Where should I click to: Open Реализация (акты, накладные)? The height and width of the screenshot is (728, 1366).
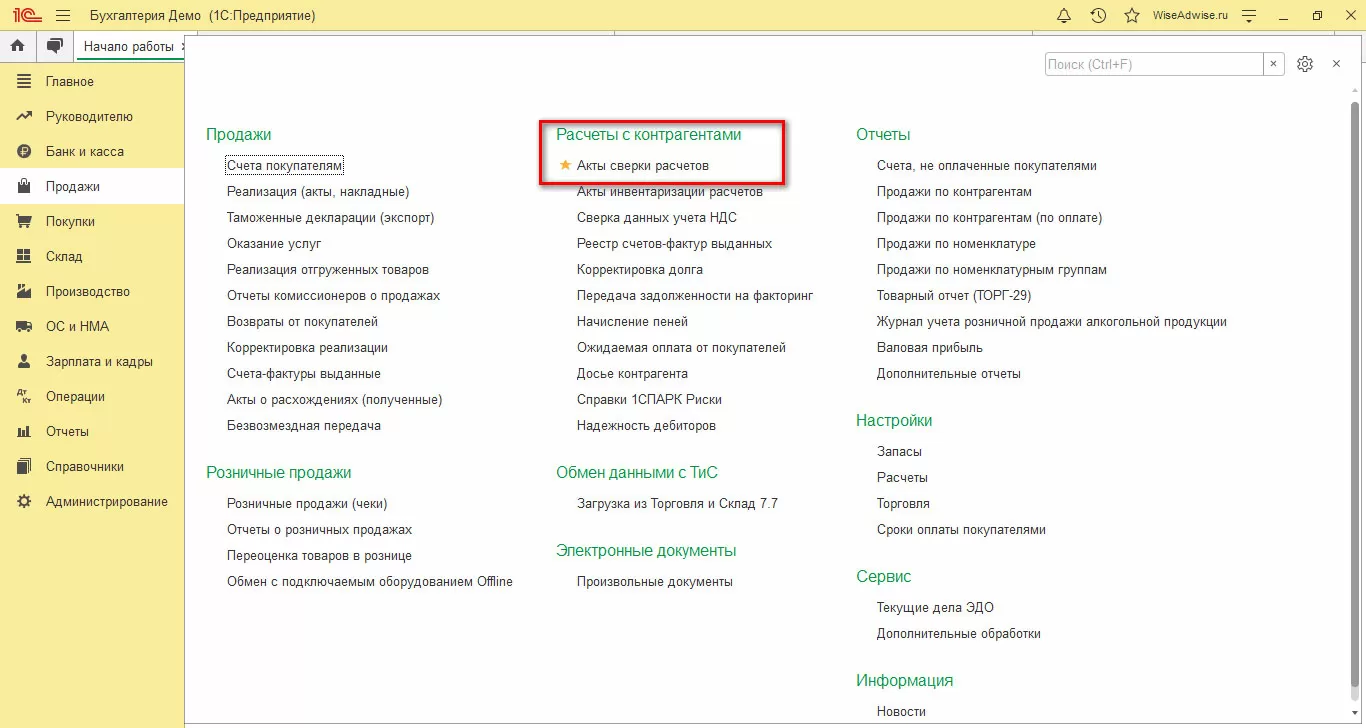318,191
